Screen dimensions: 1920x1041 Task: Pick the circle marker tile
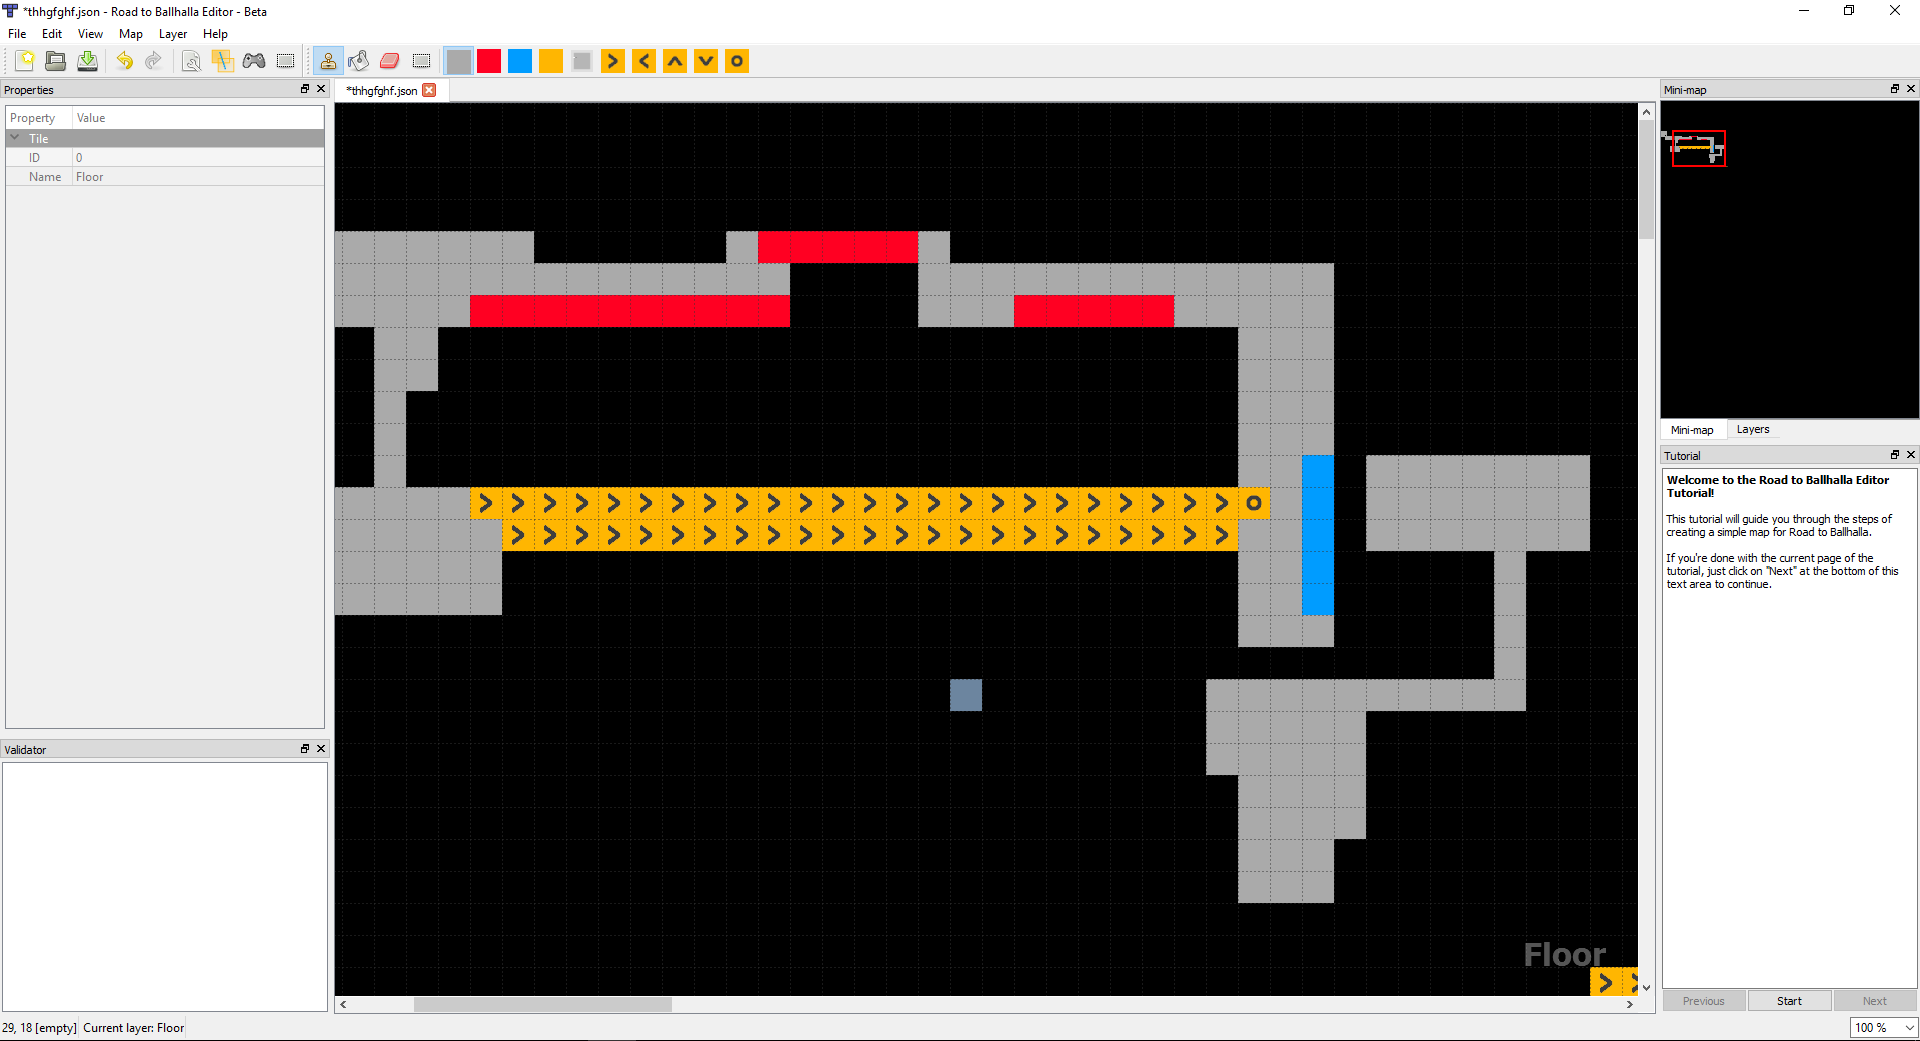tap(737, 61)
